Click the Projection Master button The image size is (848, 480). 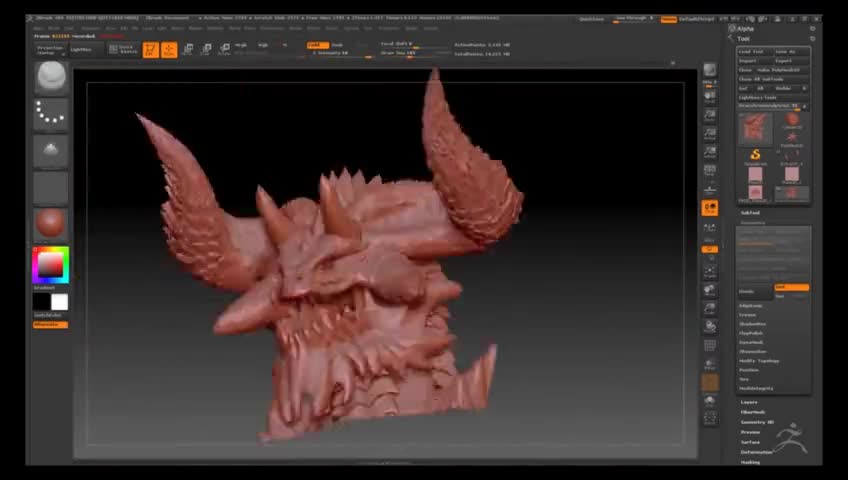[x=50, y=50]
